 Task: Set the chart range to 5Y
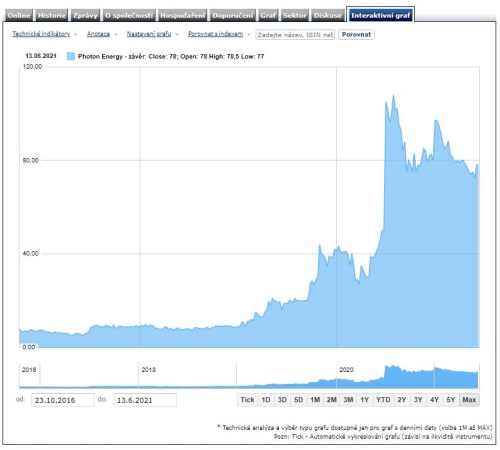(451, 400)
